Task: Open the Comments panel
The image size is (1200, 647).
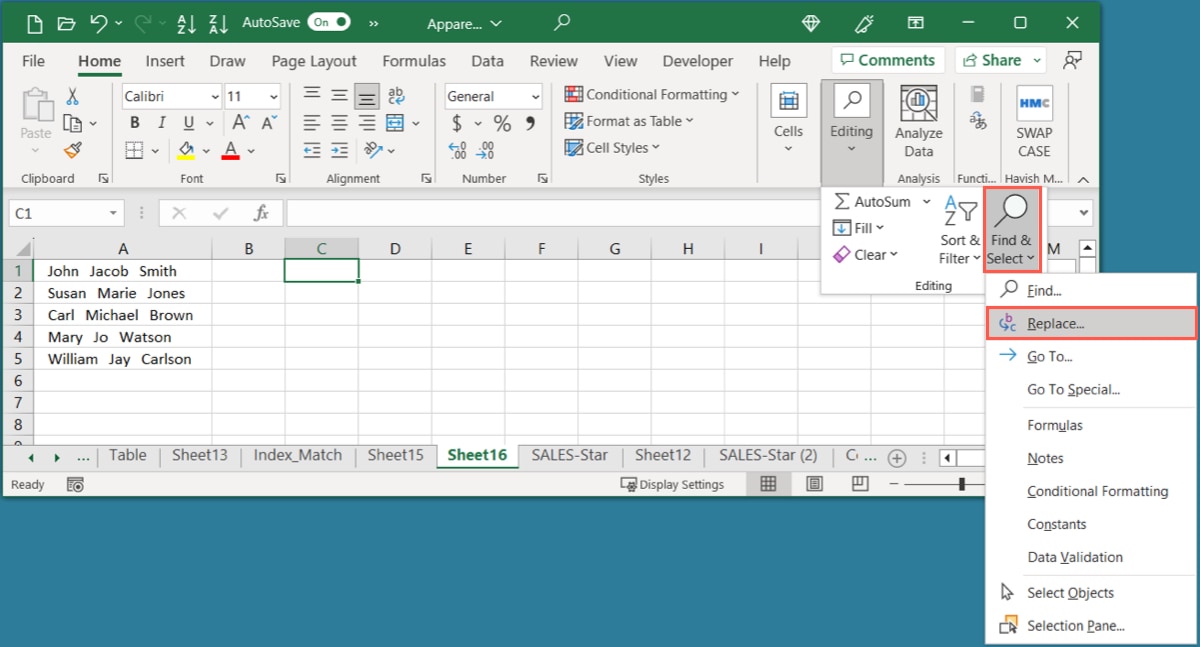Action: tap(888, 59)
